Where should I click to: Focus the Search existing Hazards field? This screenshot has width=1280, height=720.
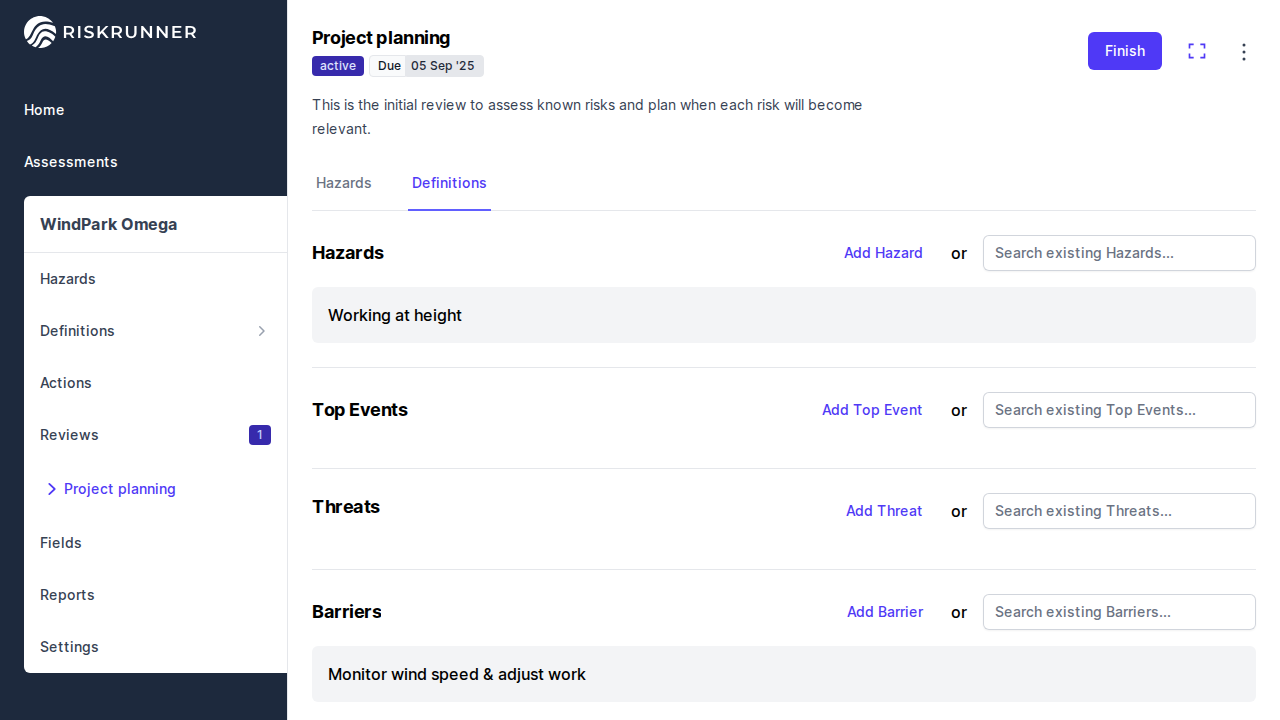pos(1119,253)
